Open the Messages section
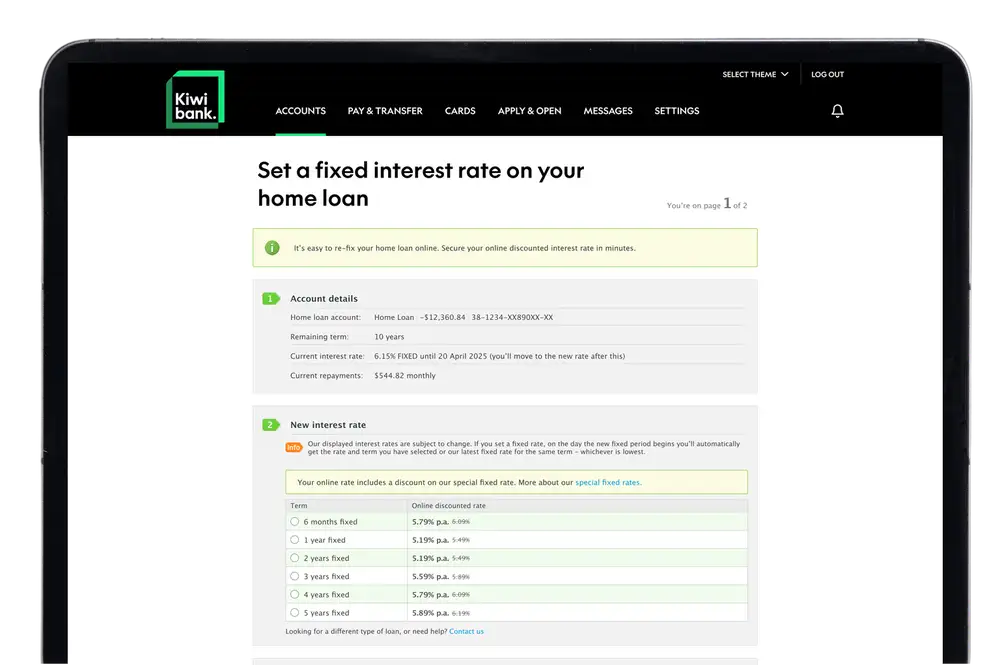 (607, 111)
